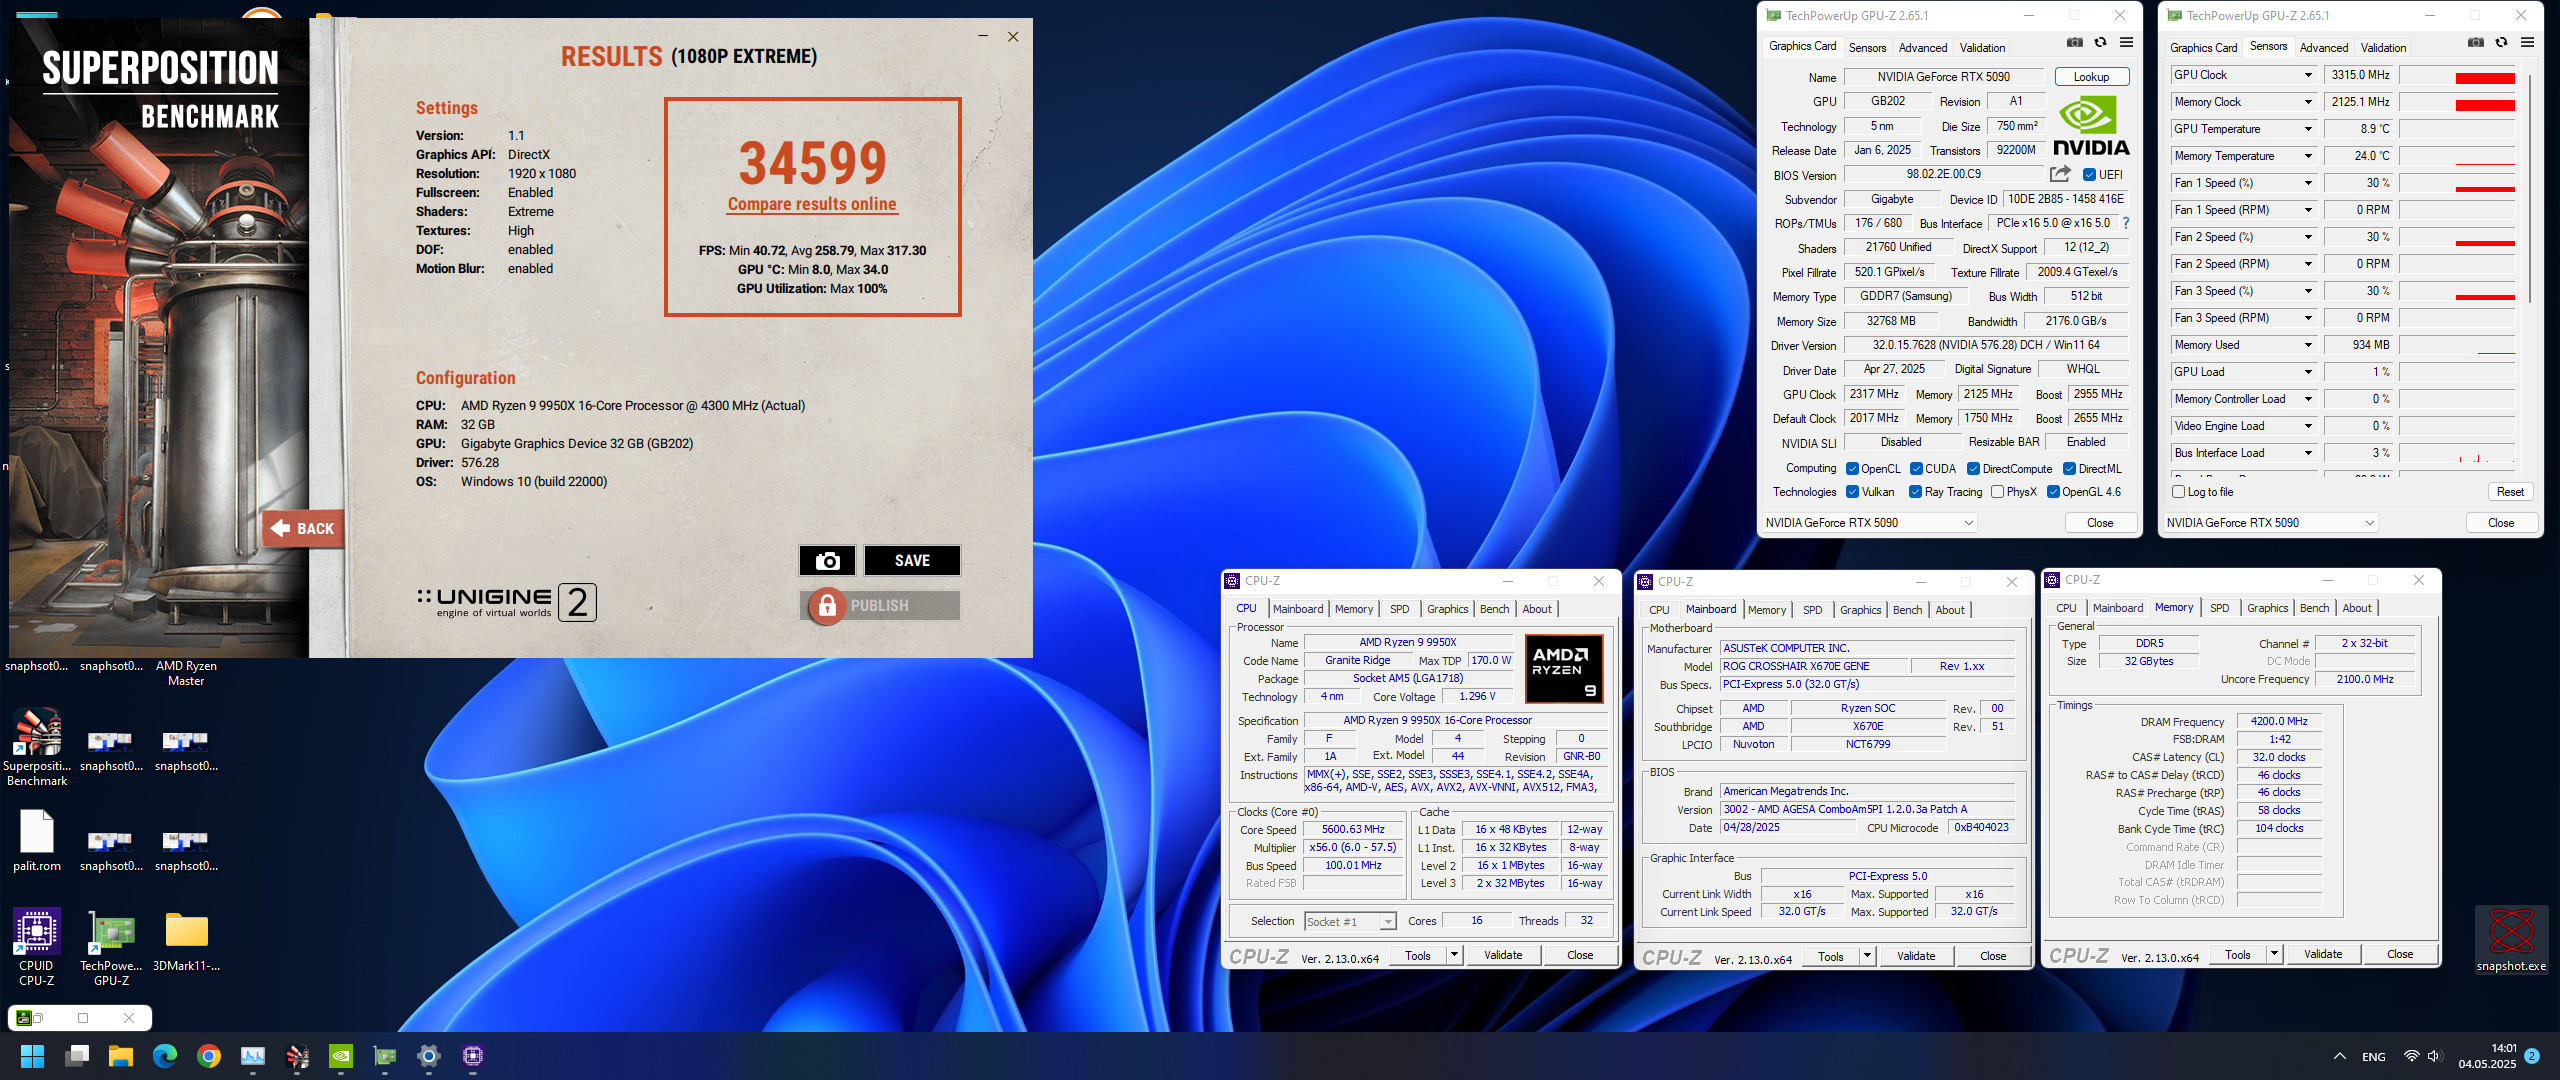The image size is (2560, 1080).
Task: Toggle the DirectML checkbox
Action: [2069, 469]
